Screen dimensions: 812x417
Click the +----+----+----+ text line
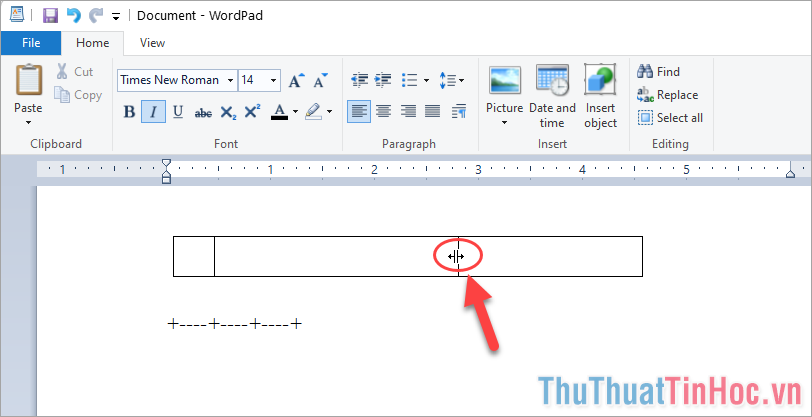pyautogui.click(x=235, y=324)
